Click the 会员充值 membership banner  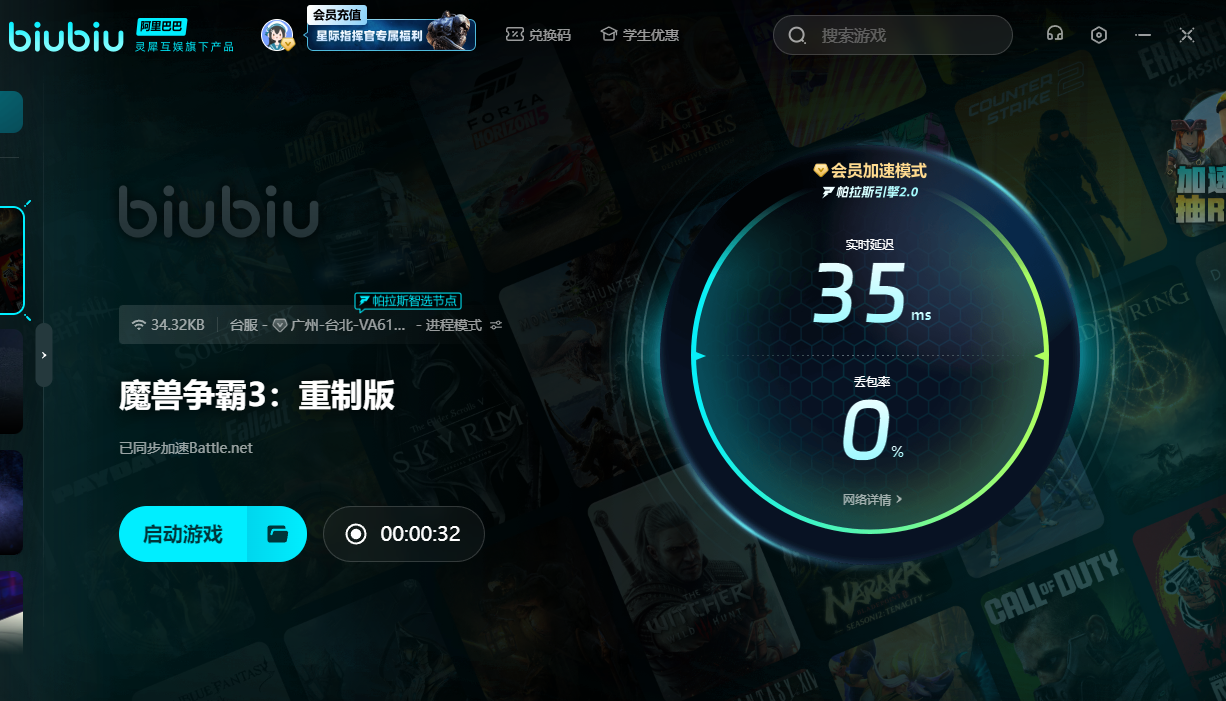390,34
